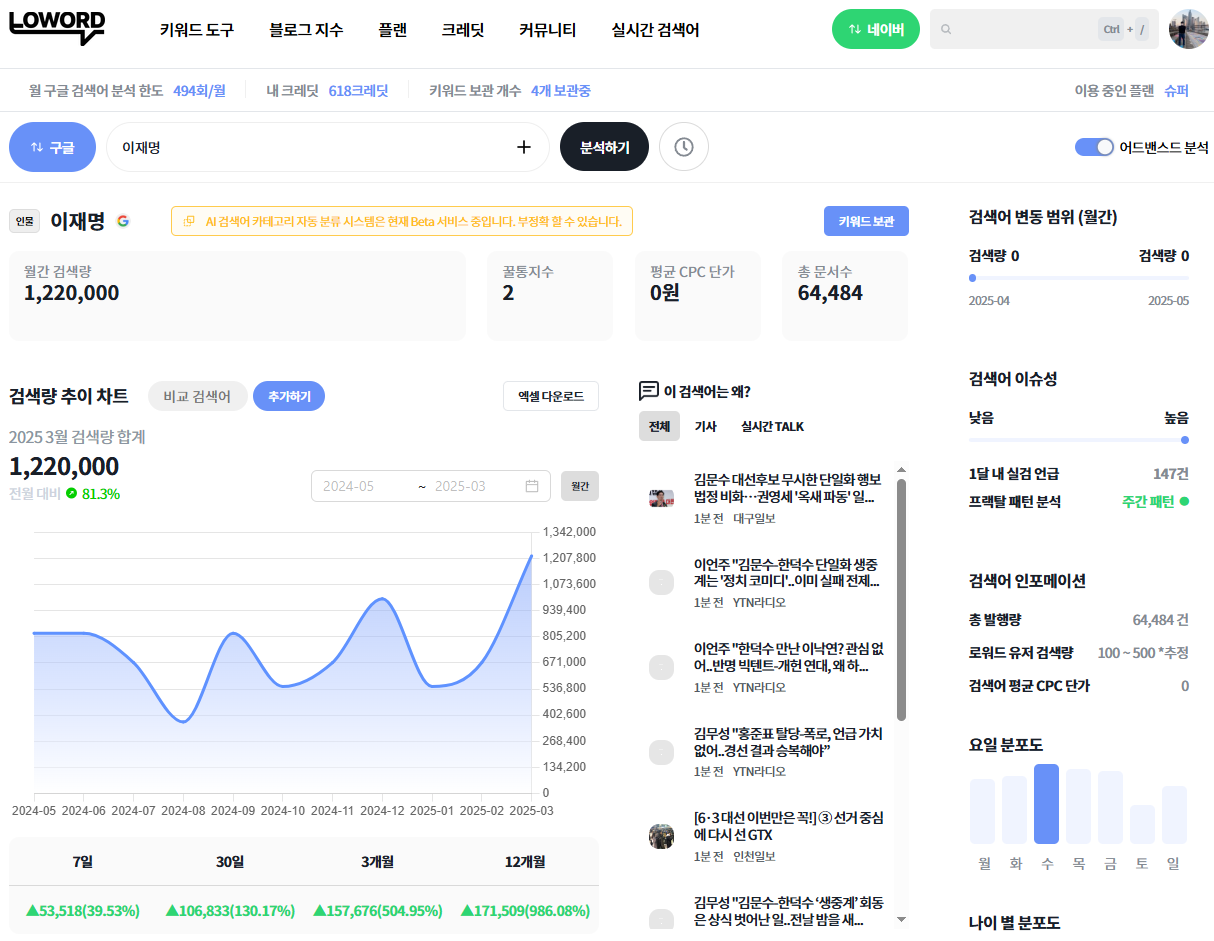Open 실시간 검색어 page
This screenshot has height=941, width=1214.
(656, 30)
